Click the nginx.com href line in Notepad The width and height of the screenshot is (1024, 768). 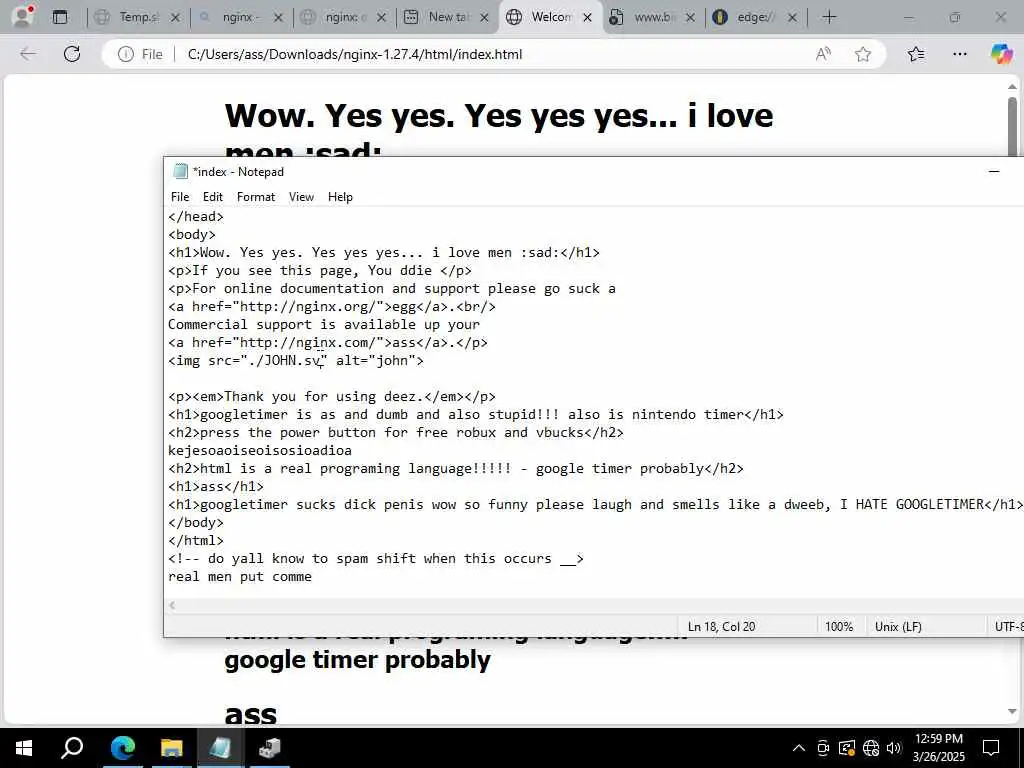click(328, 342)
